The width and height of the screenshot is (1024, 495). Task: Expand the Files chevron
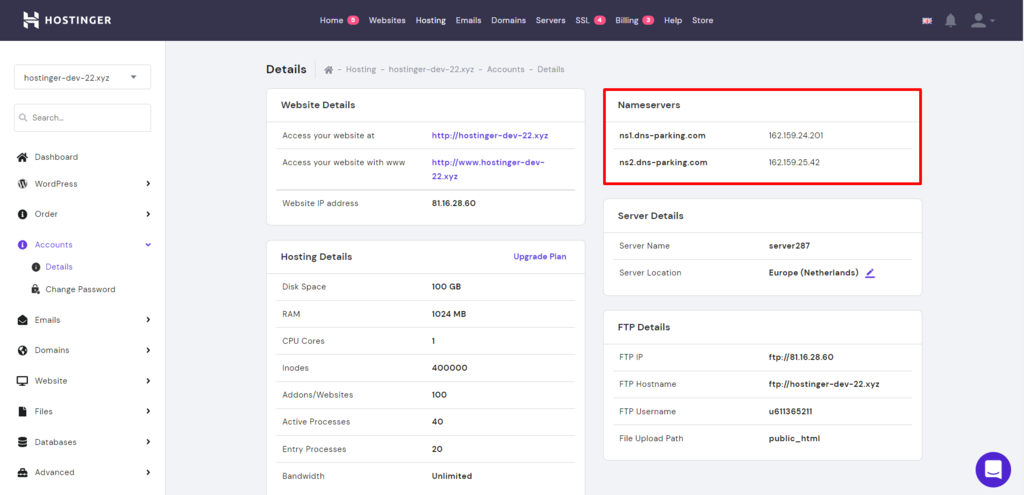[148, 411]
